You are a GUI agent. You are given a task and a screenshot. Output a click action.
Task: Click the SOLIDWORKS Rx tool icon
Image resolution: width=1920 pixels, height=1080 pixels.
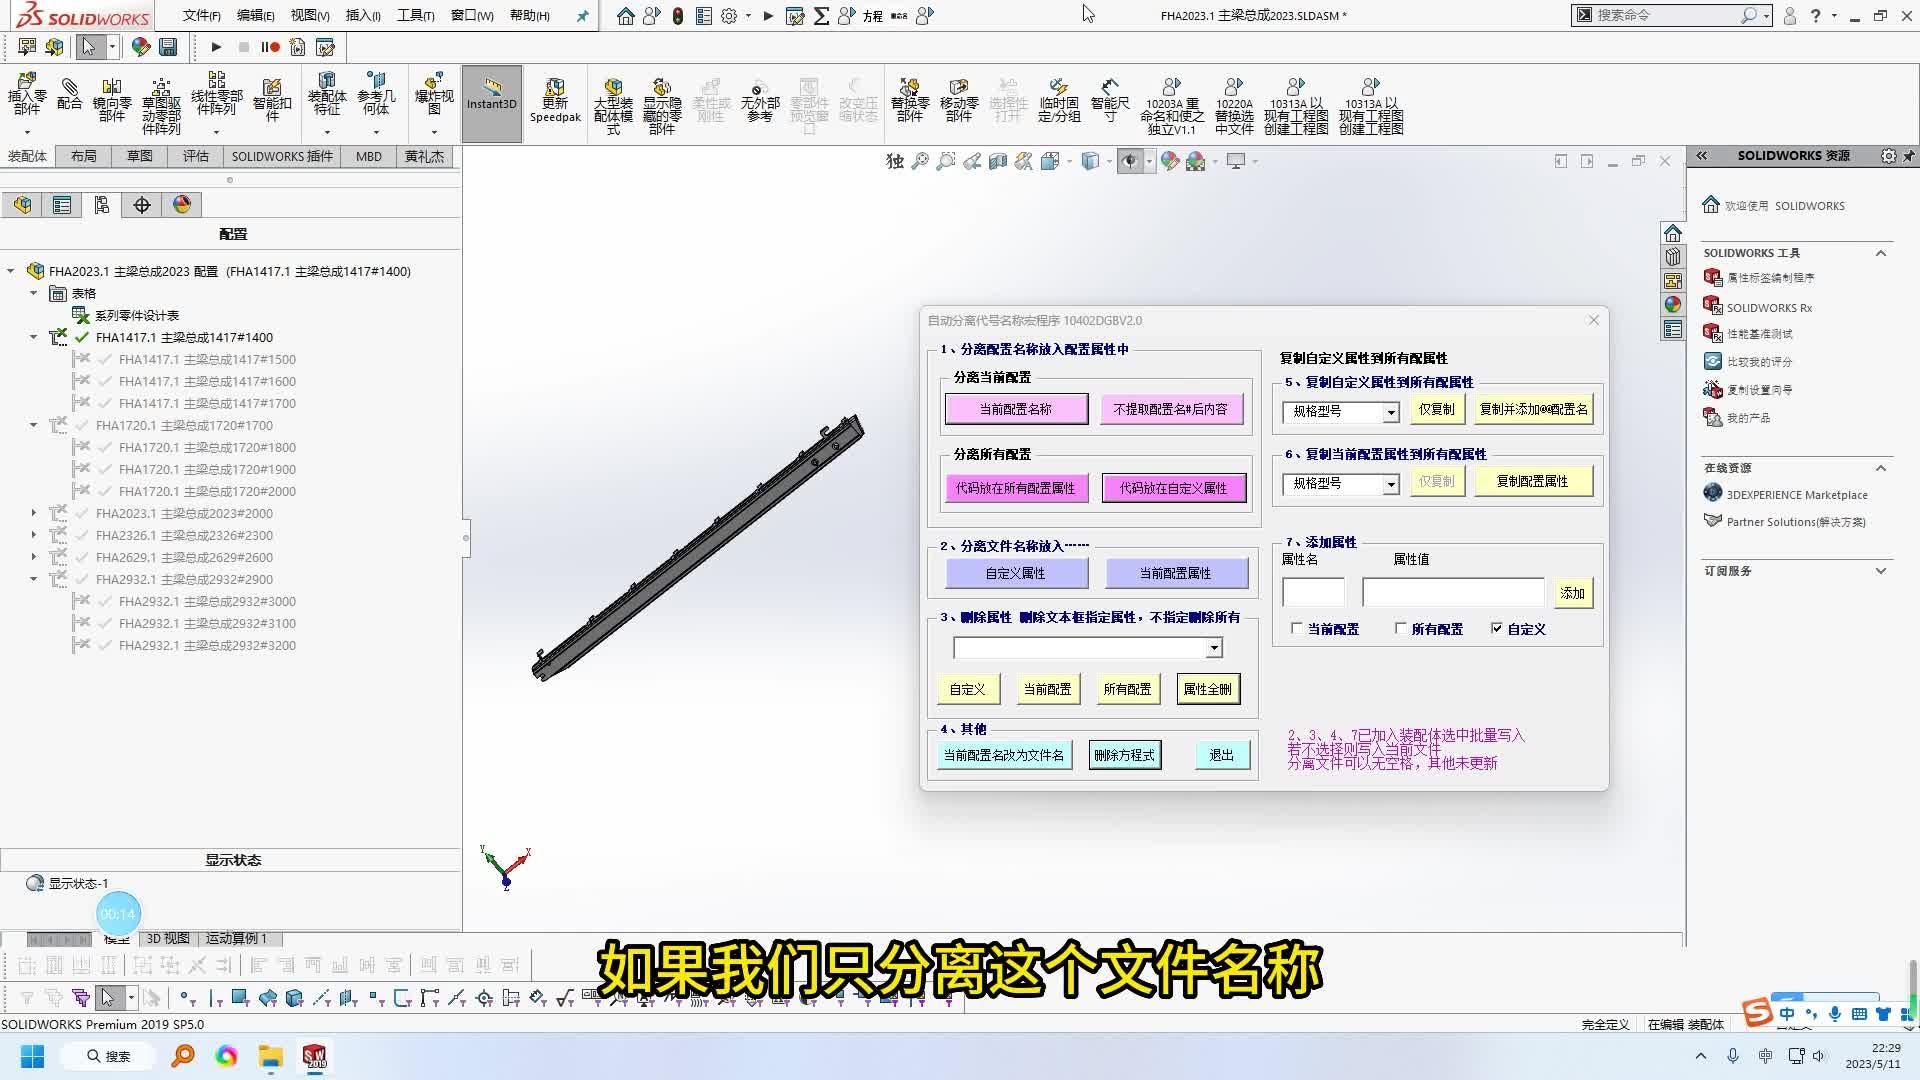1712,306
